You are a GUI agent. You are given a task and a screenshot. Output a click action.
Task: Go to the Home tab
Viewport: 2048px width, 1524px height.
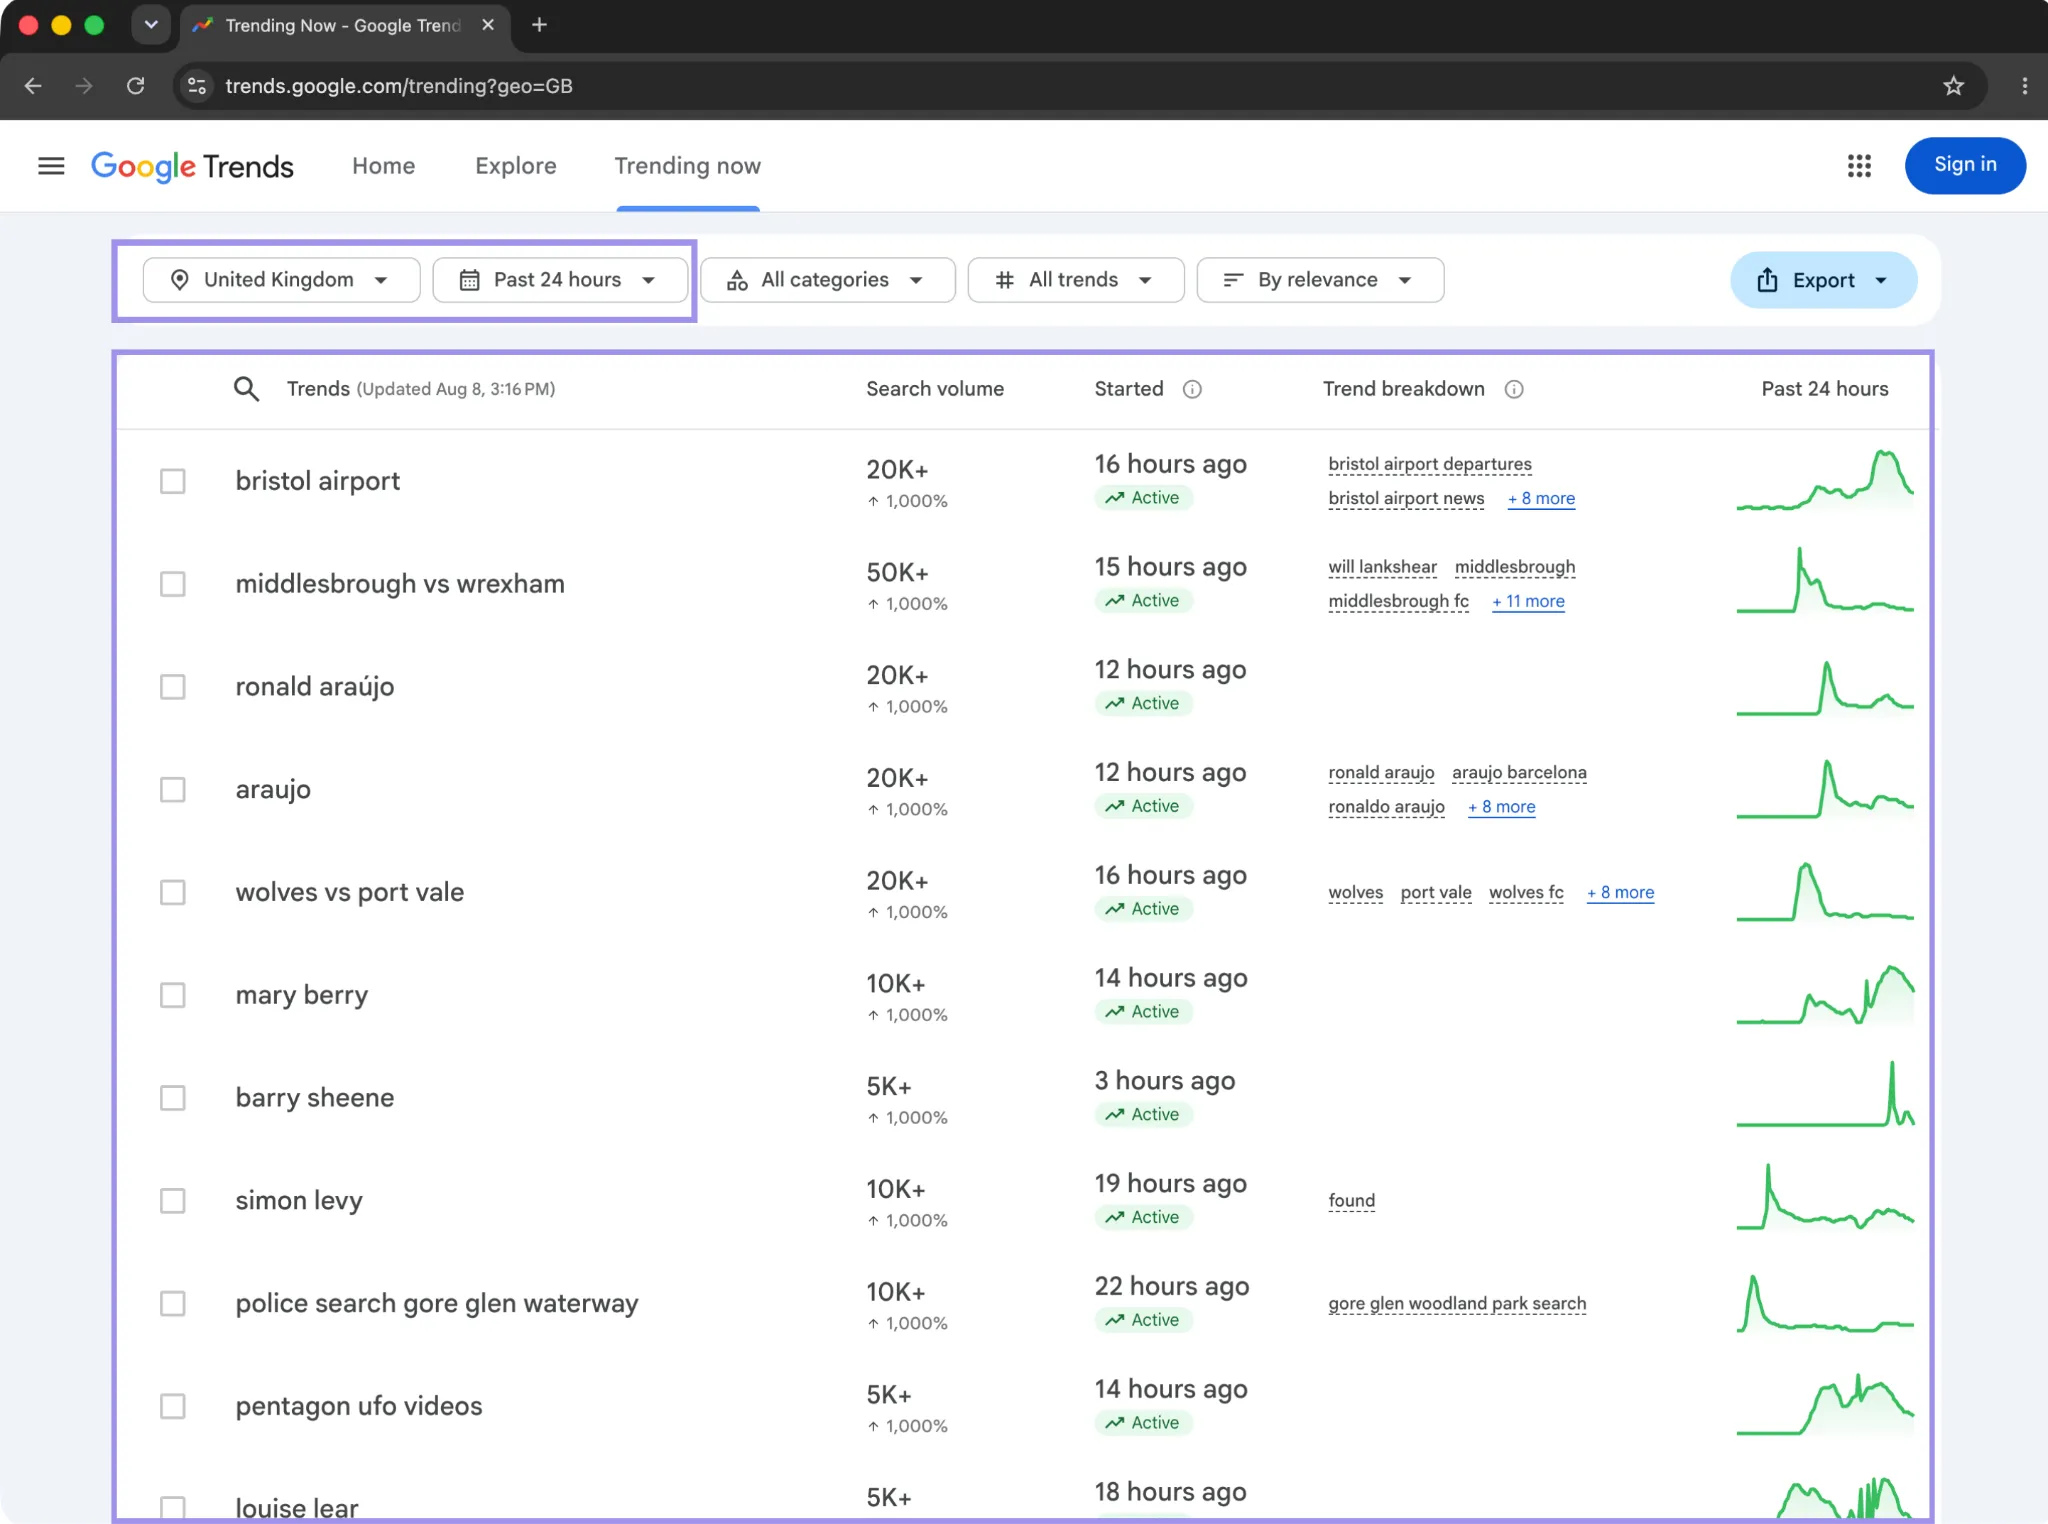point(384,166)
